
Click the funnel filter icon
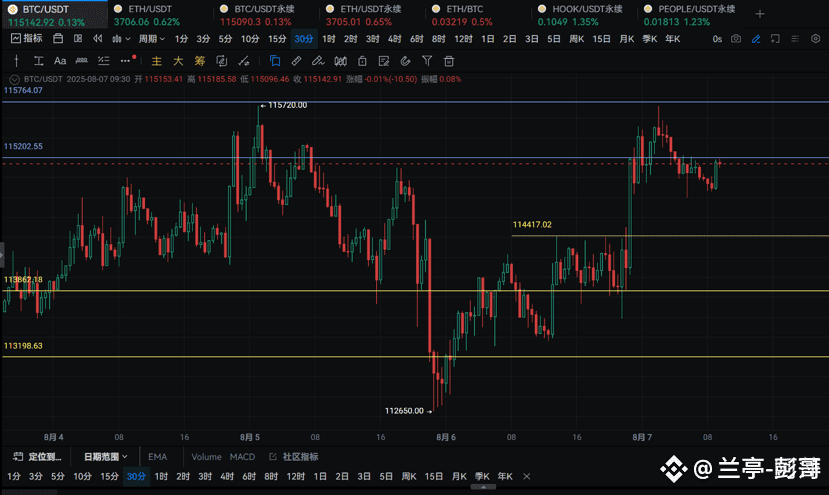coord(427,61)
